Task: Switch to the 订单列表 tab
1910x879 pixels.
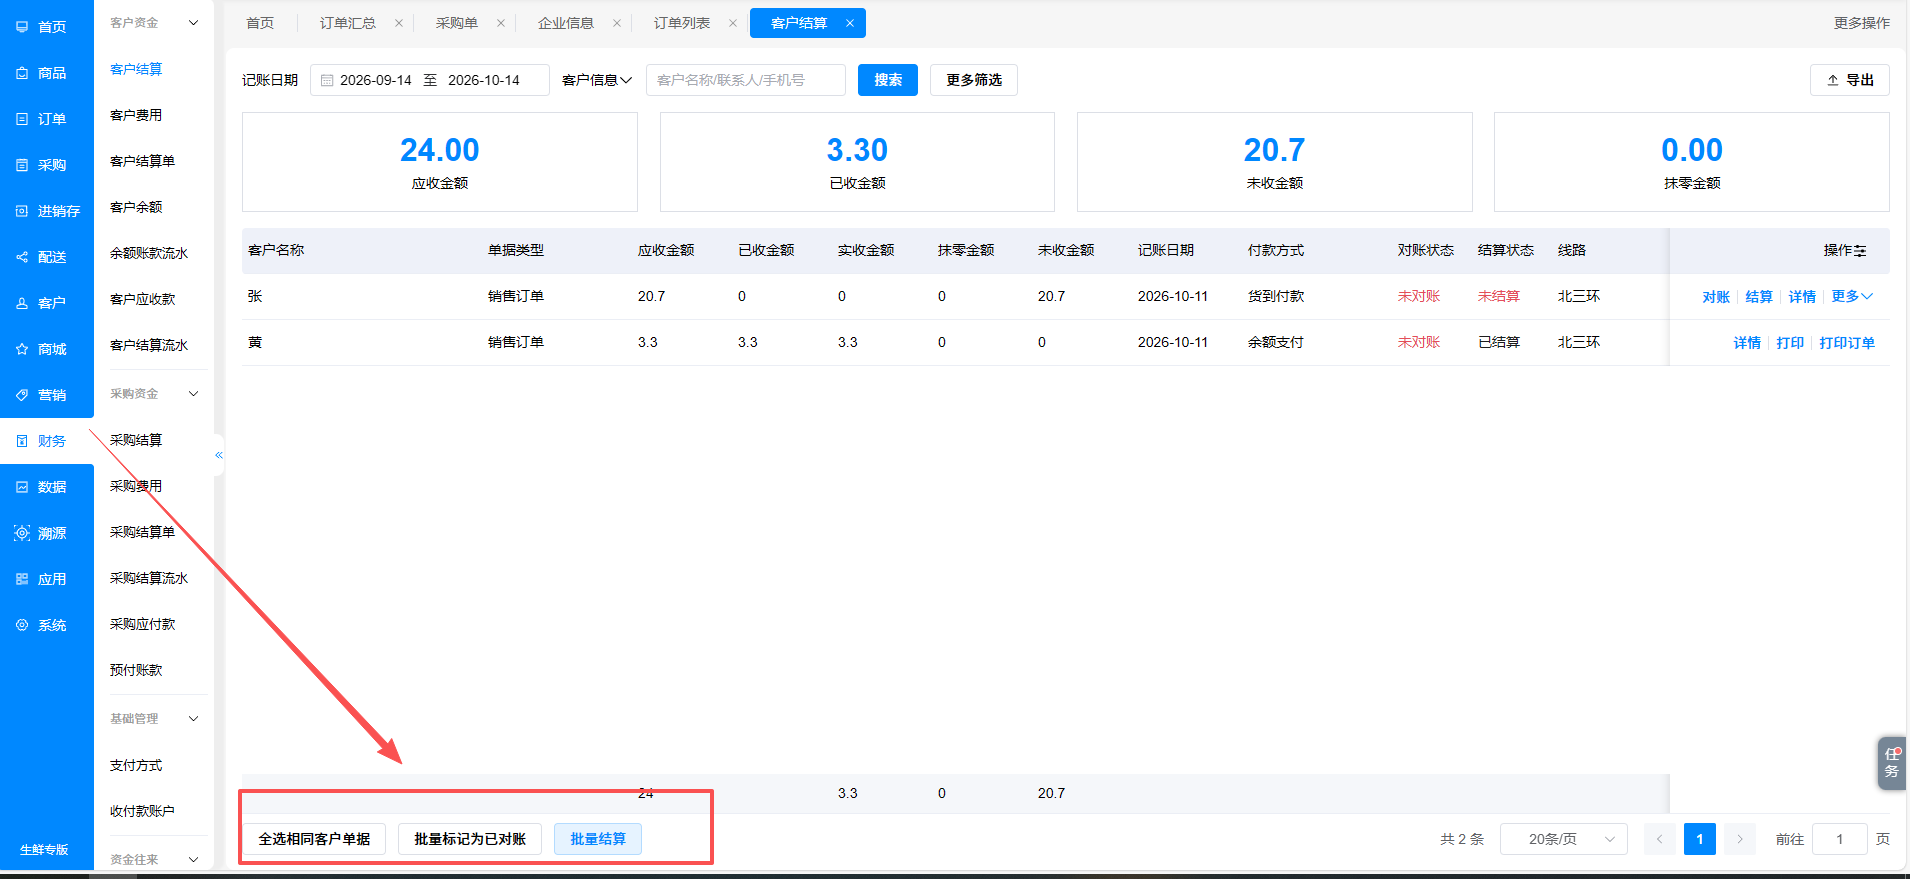Action: (682, 23)
